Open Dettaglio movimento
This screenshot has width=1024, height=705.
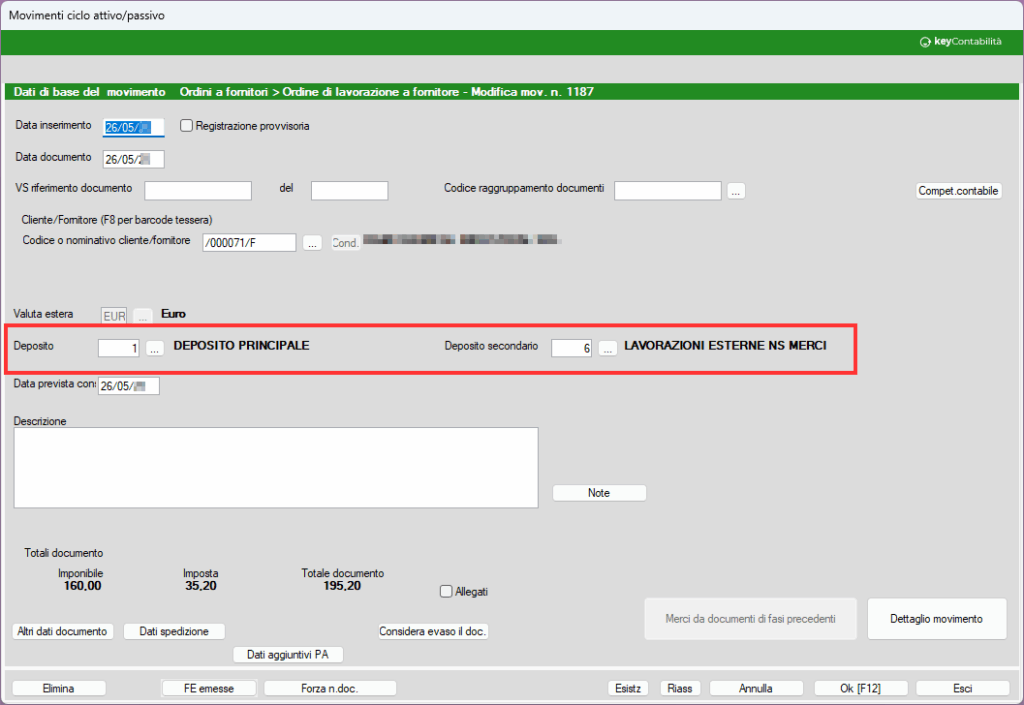[x=936, y=619]
